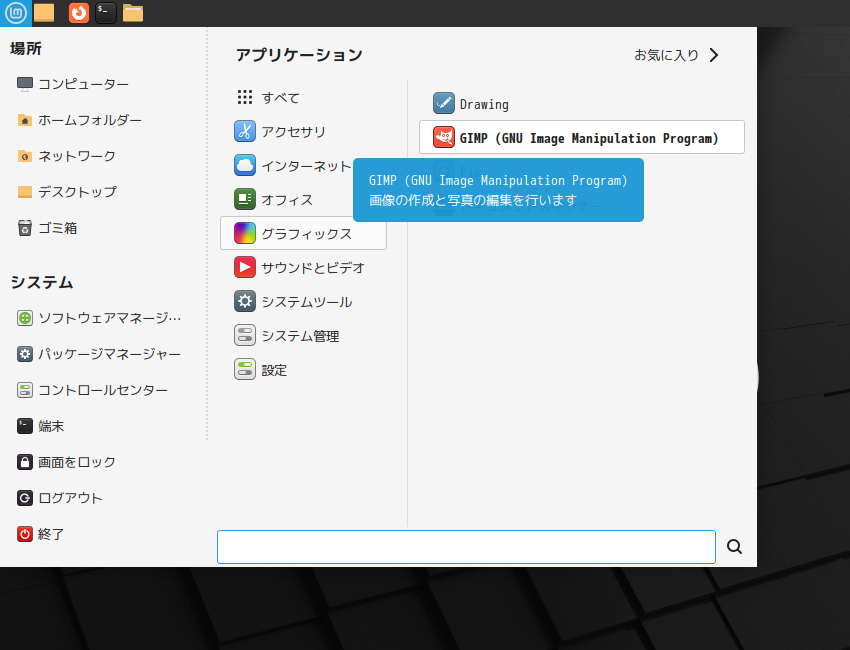Click the すべて grid icon
This screenshot has width=850, height=650.
point(245,97)
